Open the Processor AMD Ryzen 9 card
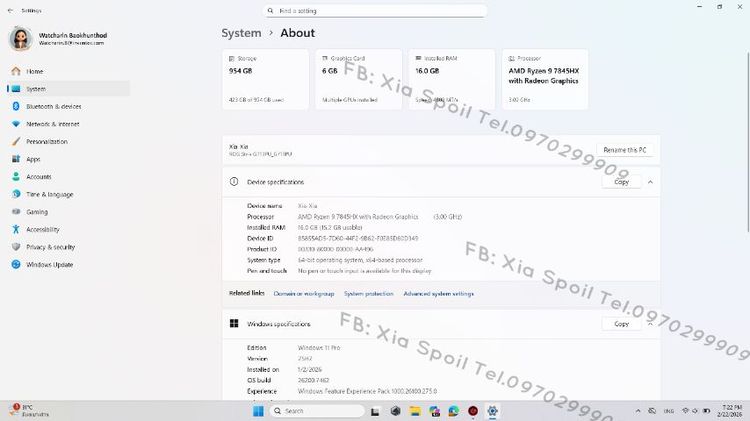 (x=545, y=79)
